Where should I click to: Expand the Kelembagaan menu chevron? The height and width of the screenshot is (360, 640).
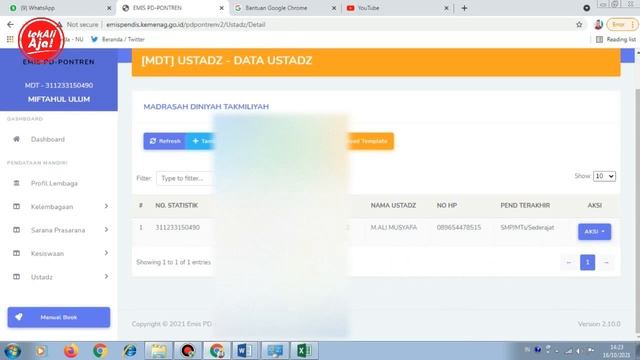pos(106,207)
